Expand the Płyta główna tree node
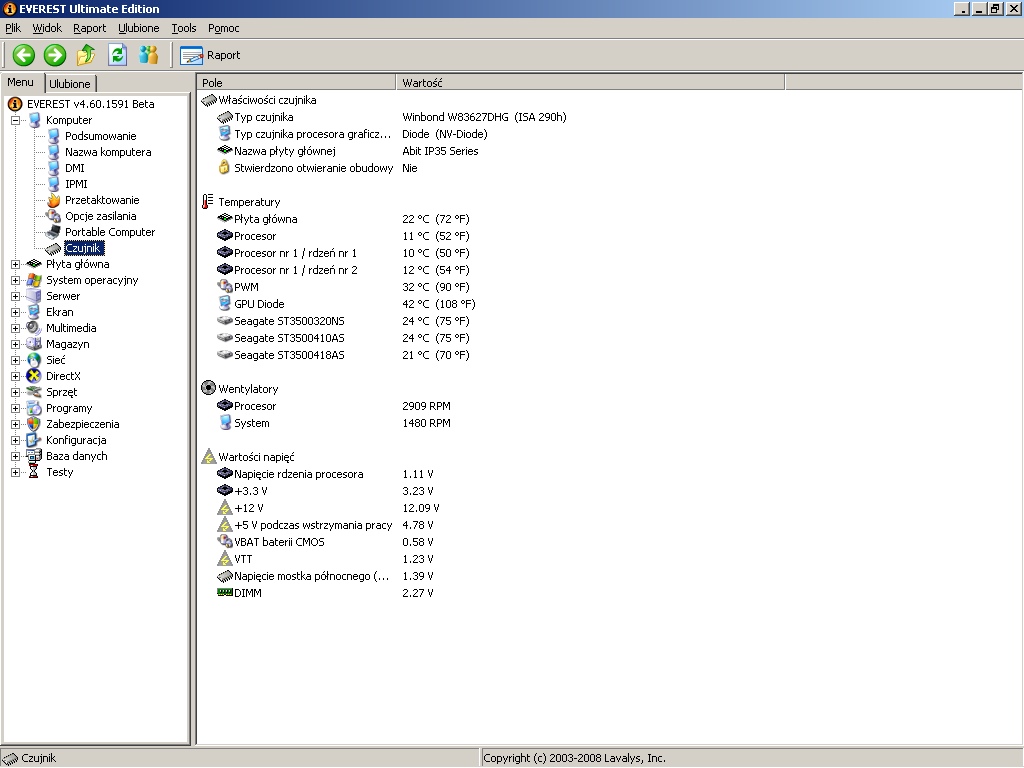 [x=16, y=264]
